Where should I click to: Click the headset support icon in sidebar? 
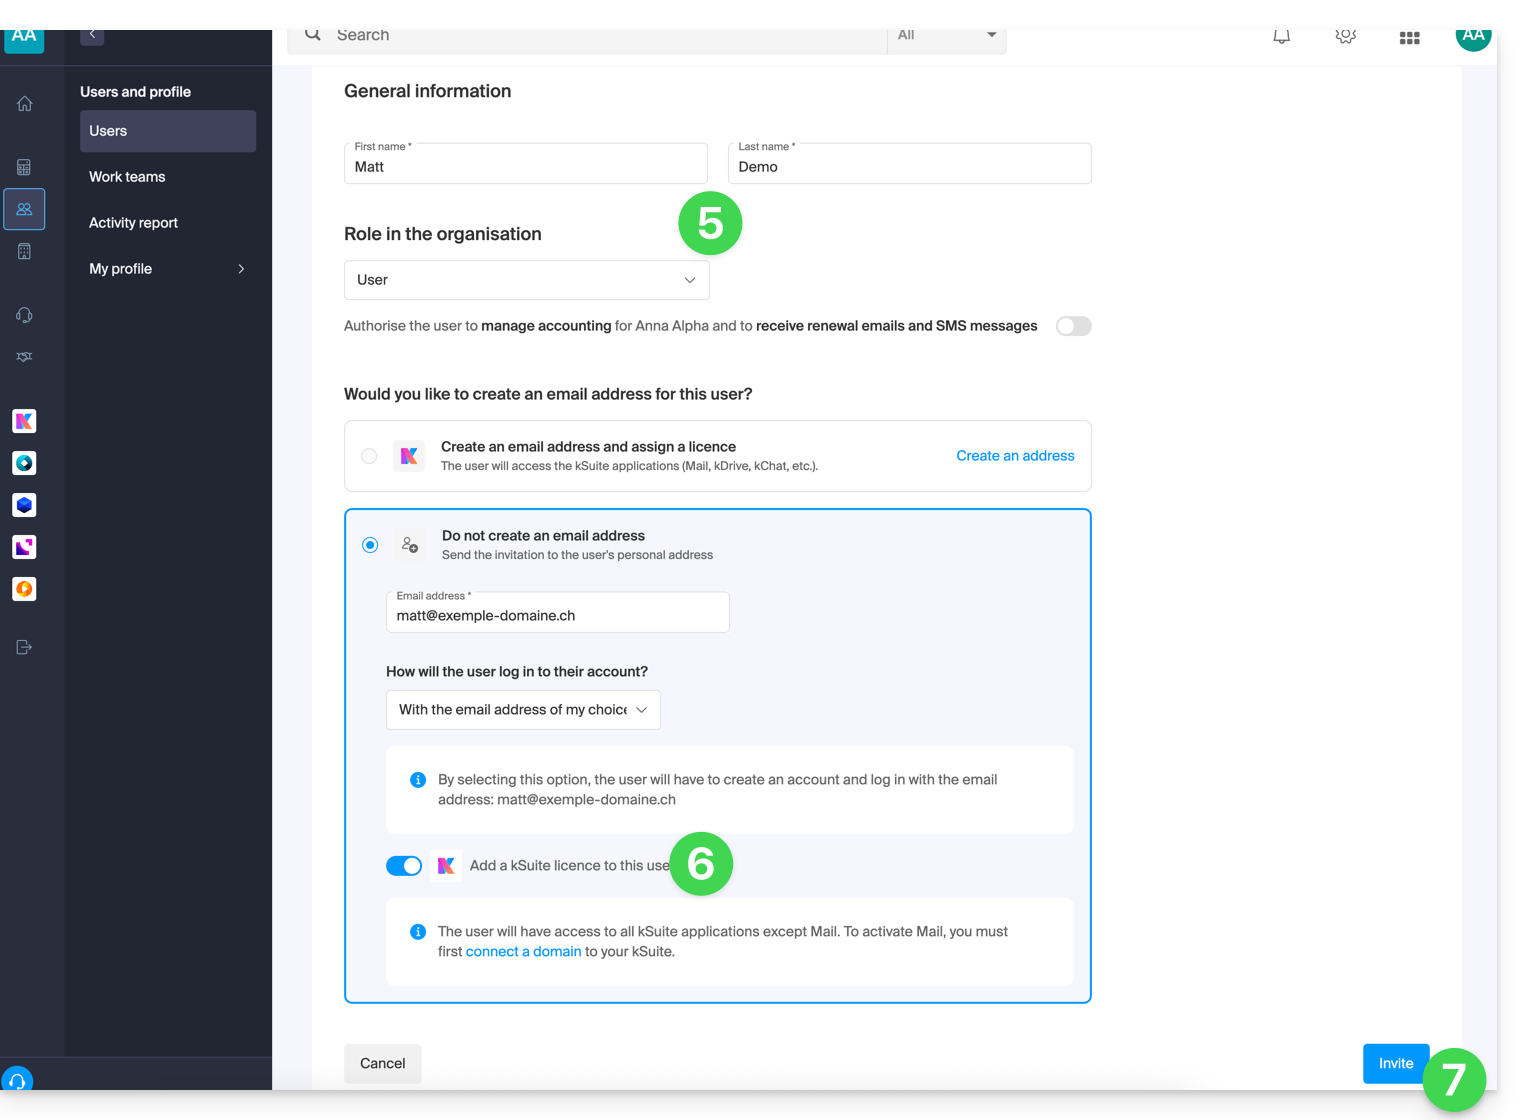click(x=24, y=315)
